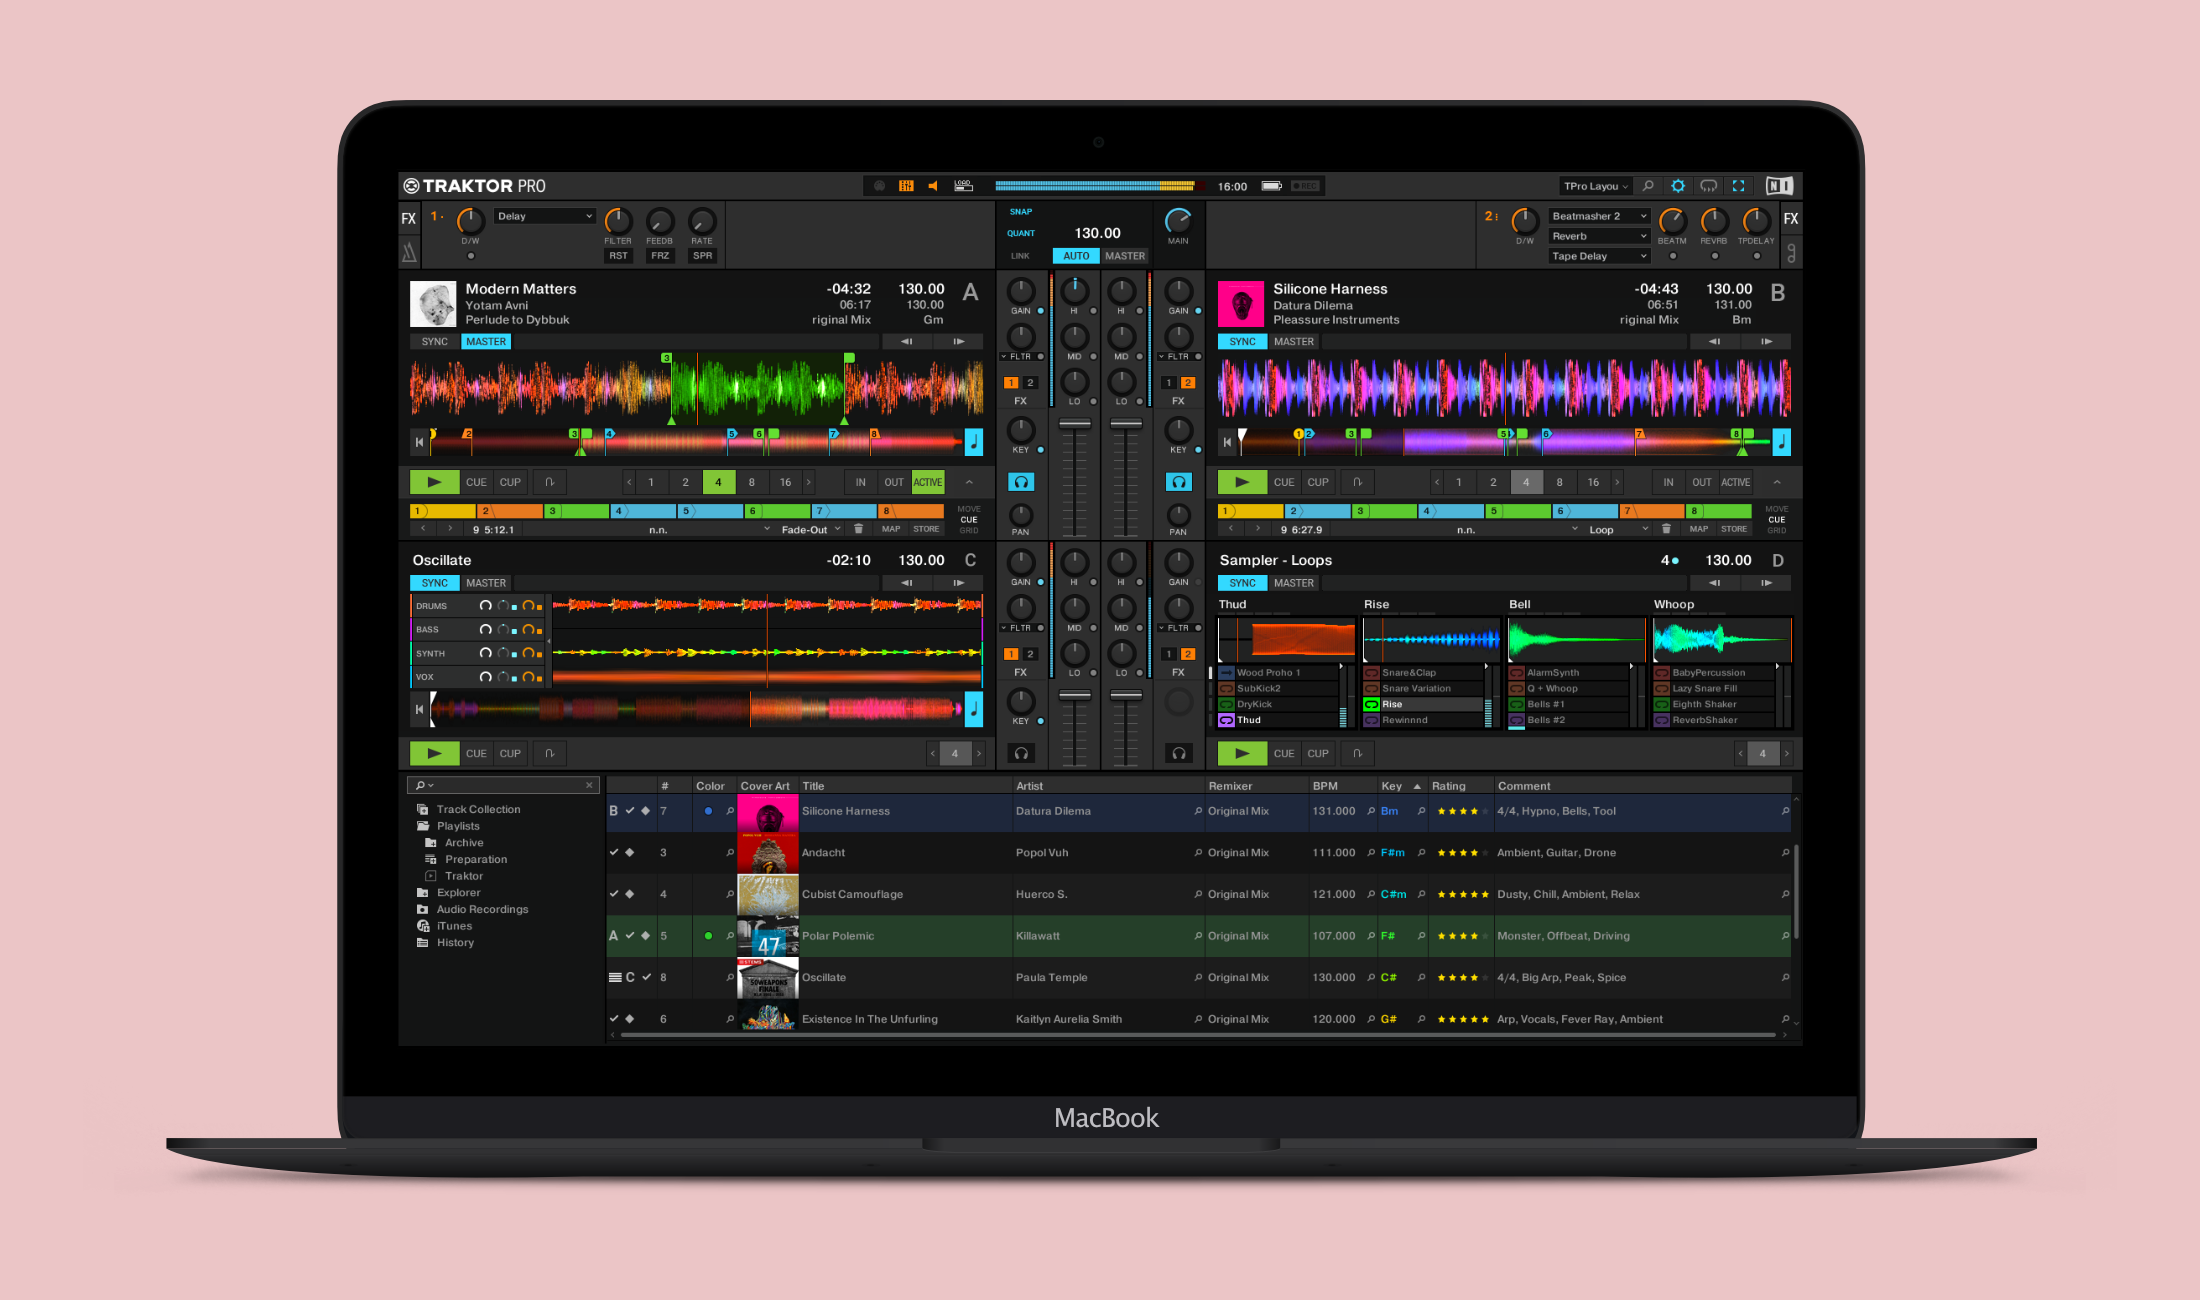Image resolution: width=2200 pixels, height=1300 pixels.
Task: Toggle MASTER on Deck B
Action: [1293, 341]
